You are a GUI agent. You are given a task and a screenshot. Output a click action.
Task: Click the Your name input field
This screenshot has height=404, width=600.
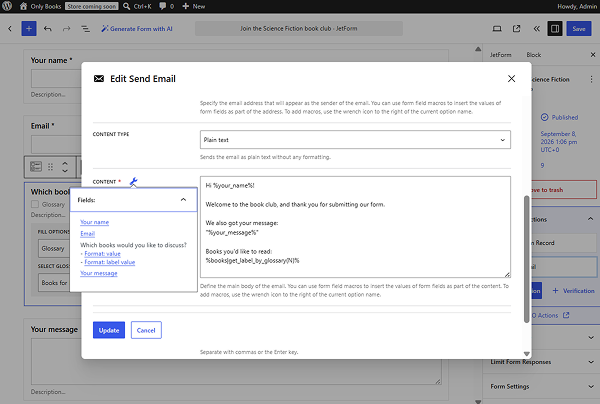click(x=56, y=79)
